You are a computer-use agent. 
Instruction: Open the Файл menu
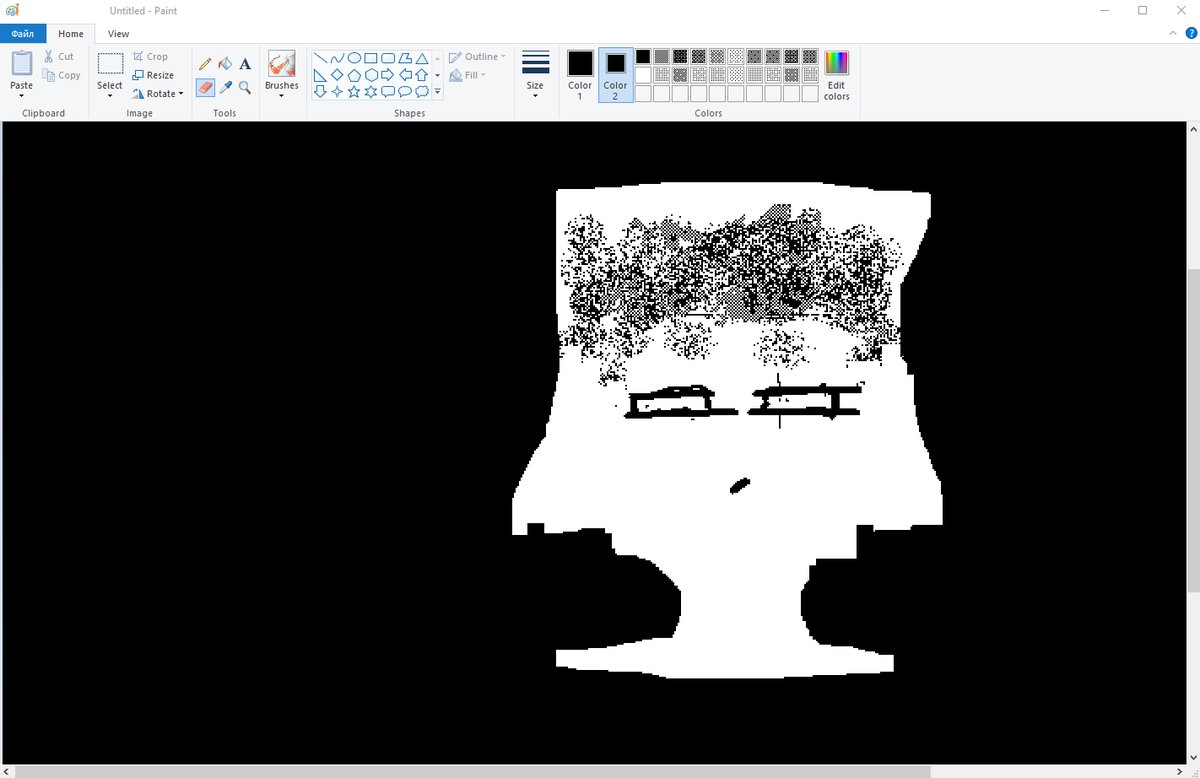pyautogui.click(x=23, y=33)
